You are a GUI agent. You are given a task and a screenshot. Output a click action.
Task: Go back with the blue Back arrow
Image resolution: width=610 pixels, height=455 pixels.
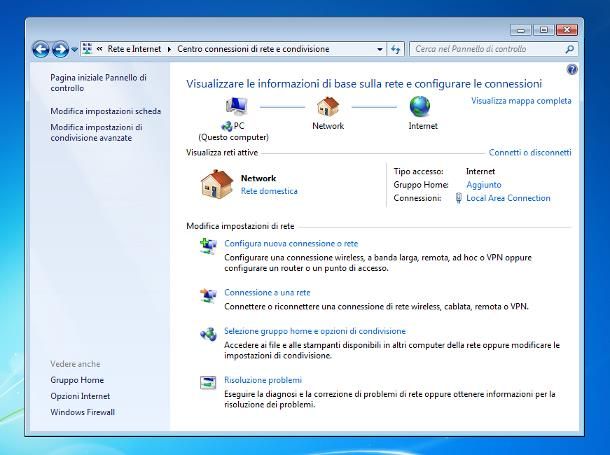pos(41,49)
